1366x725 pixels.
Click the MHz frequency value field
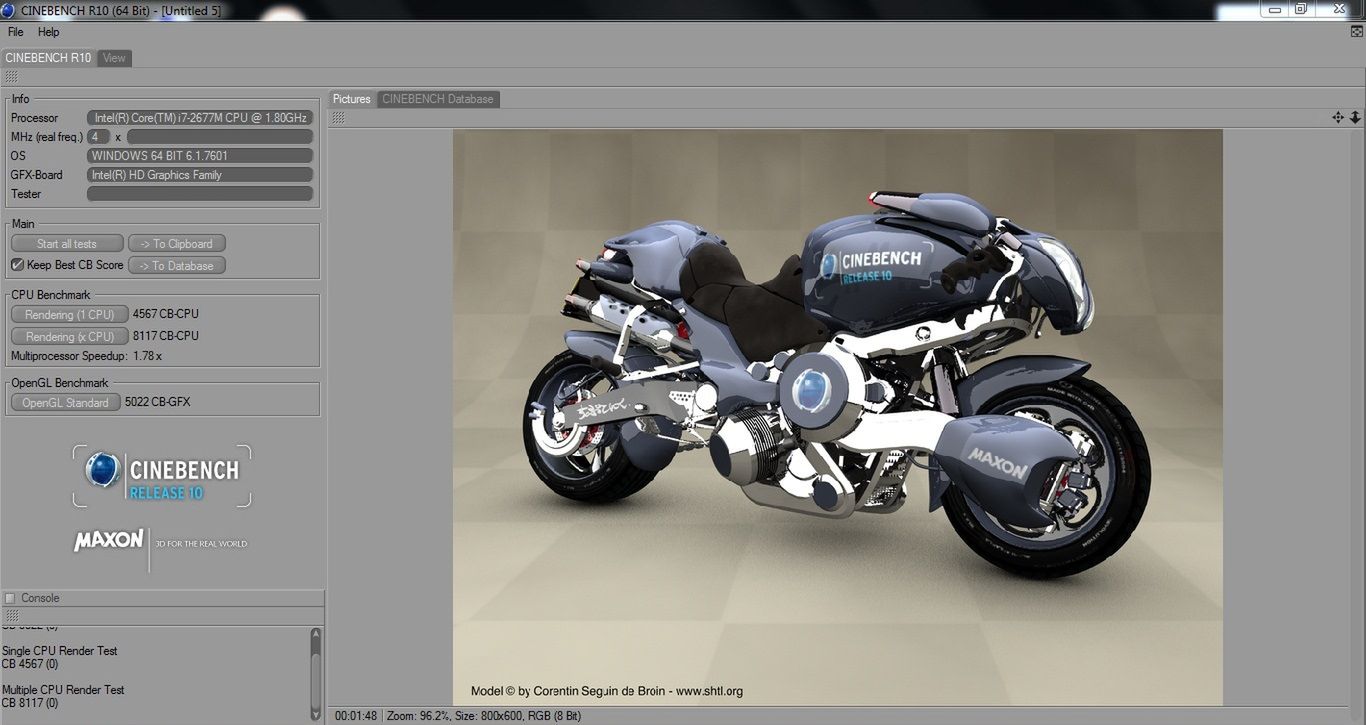pyautogui.click(x=220, y=137)
